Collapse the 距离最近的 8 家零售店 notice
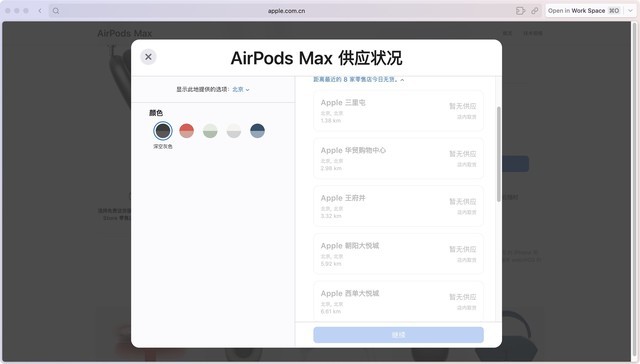Image resolution: width=640 pixels, height=364 pixels. point(359,80)
